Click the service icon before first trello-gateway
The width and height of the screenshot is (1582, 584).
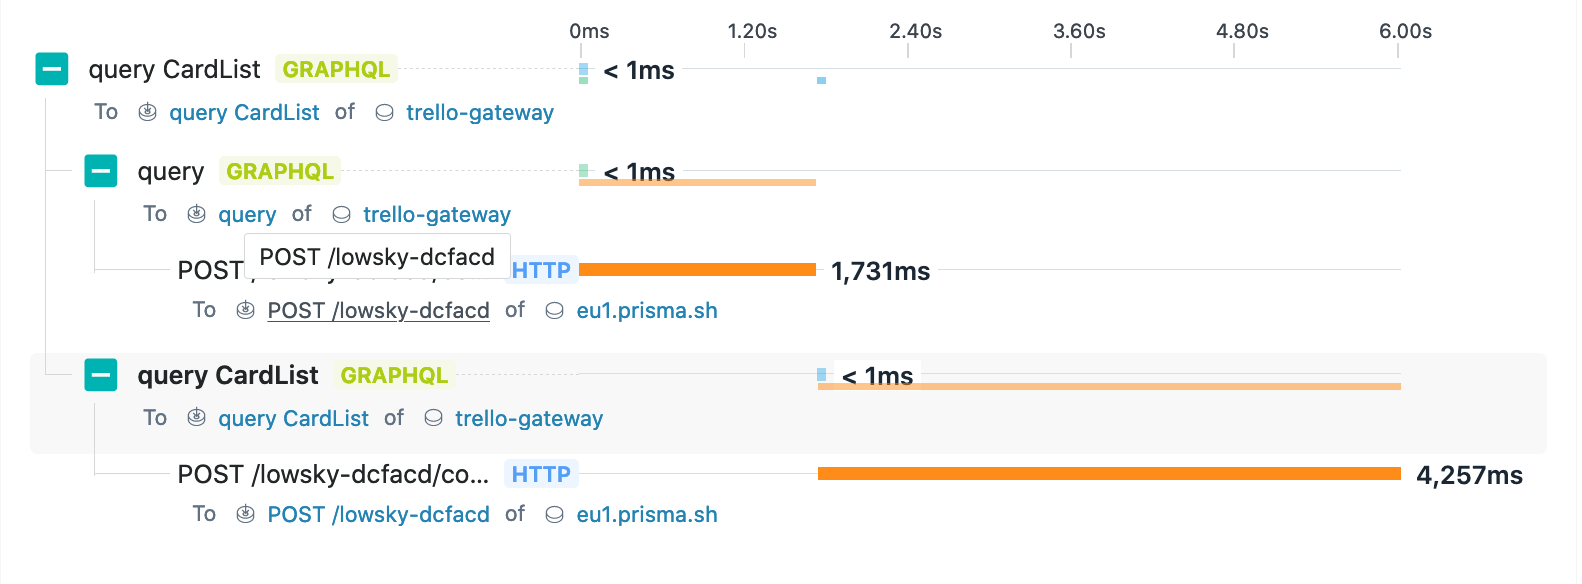click(384, 113)
